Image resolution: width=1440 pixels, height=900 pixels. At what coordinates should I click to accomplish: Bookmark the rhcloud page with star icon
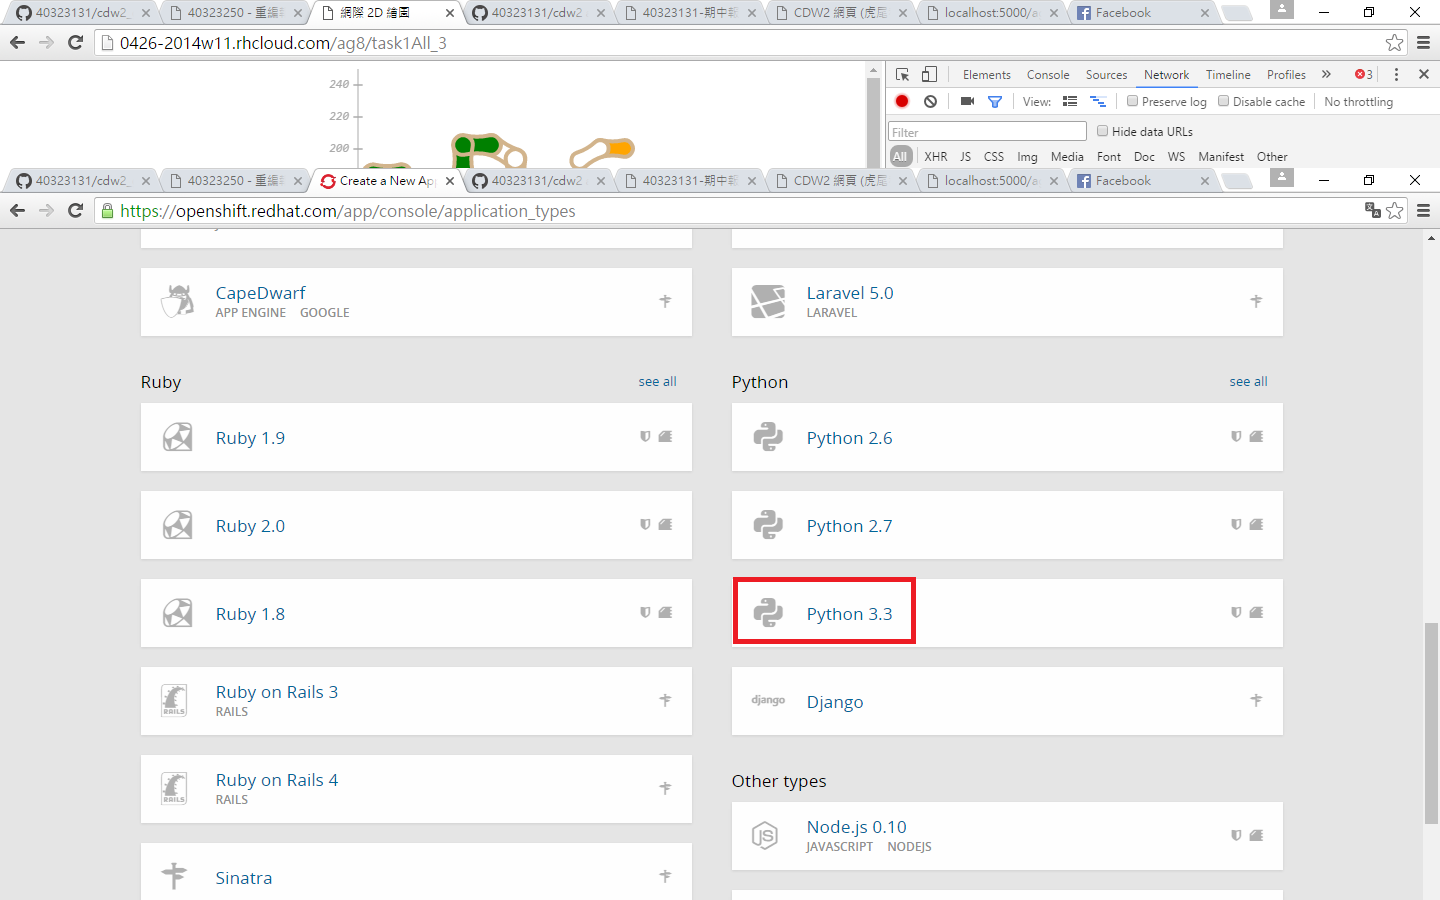coord(1394,43)
